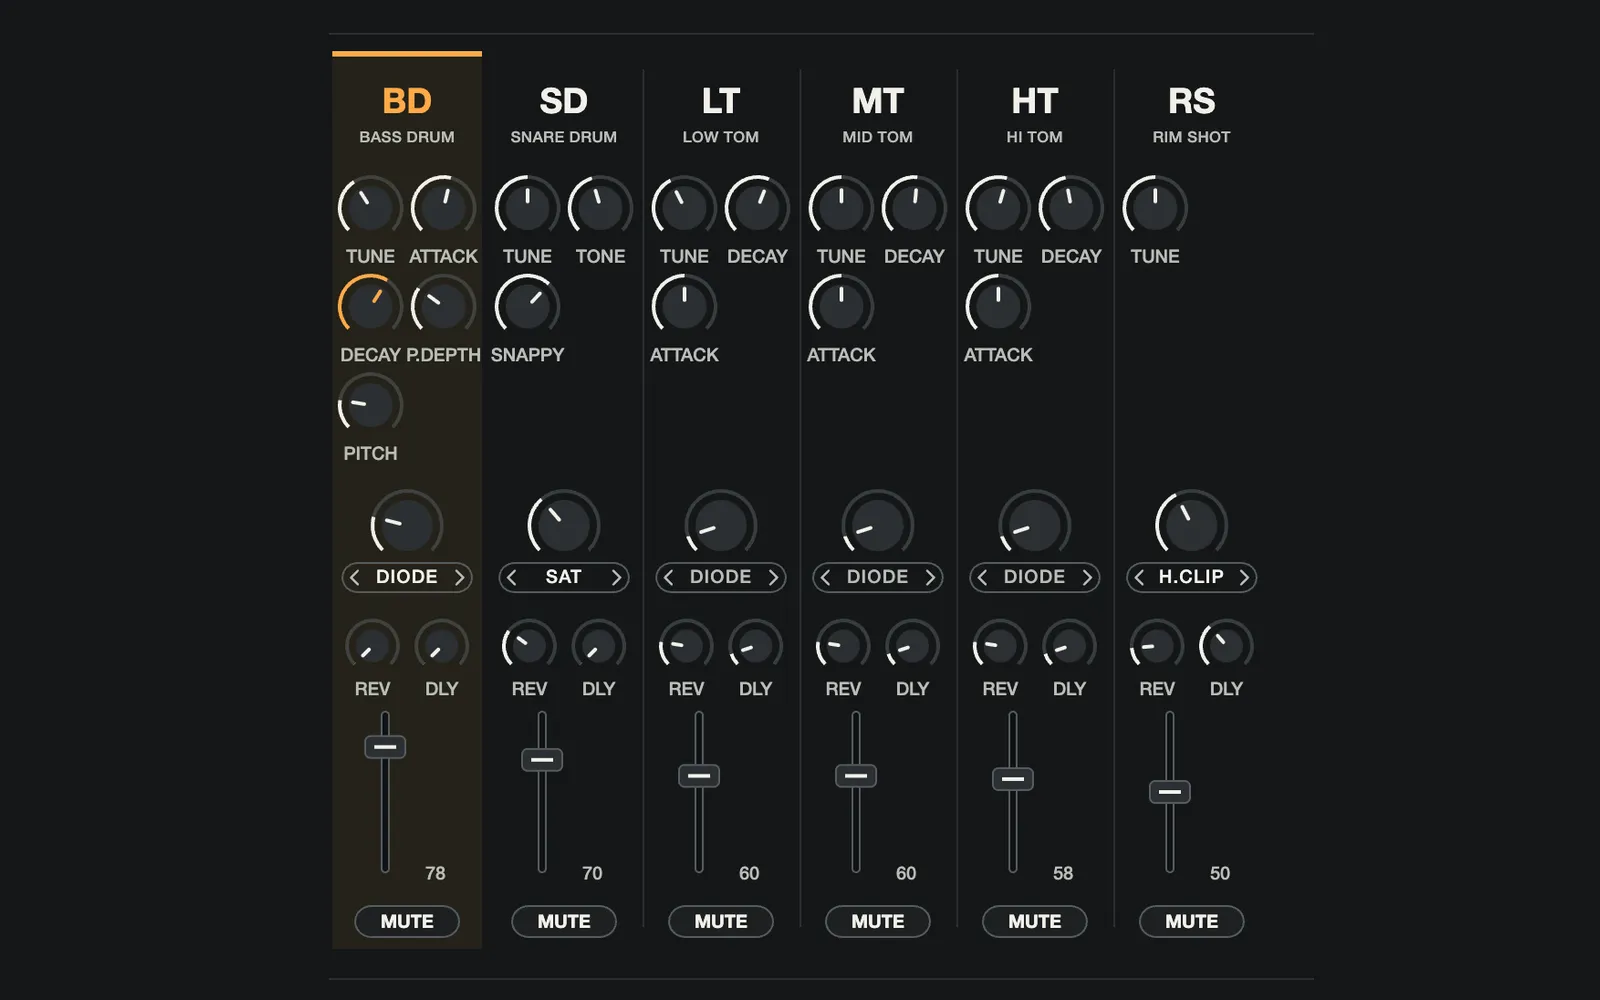Click the Bass Drum PITCH knob
Screen dimensions: 1600x1000
[x=370, y=405]
